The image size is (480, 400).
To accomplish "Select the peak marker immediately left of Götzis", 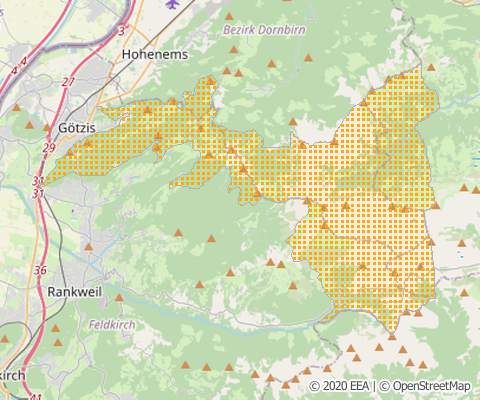I will [47, 128].
